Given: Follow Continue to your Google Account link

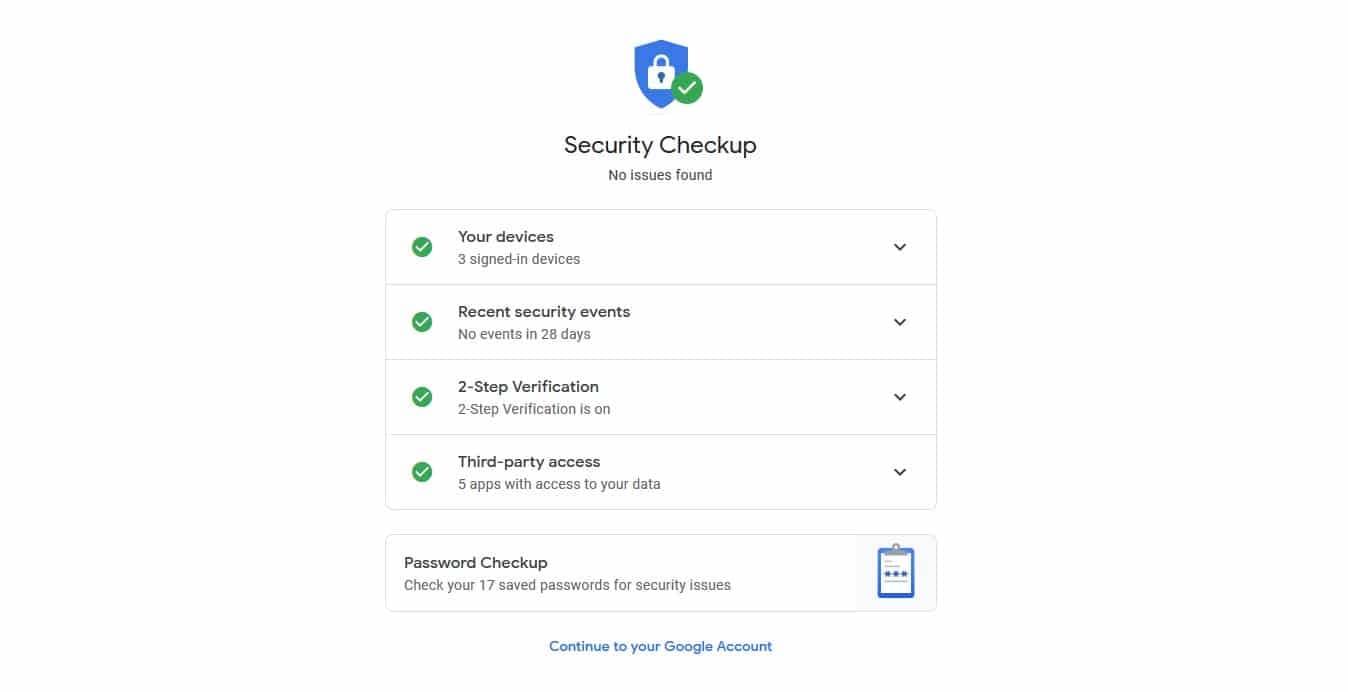Looking at the screenshot, I should (661, 646).
